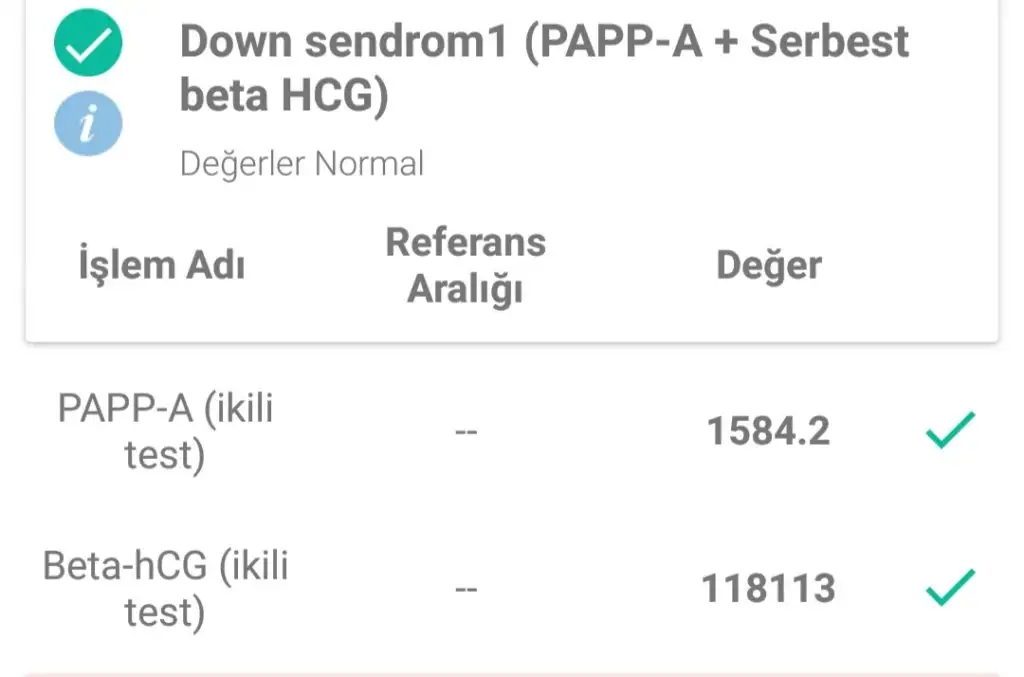Click the Değer column header
The image size is (1024, 677).
click(768, 266)
